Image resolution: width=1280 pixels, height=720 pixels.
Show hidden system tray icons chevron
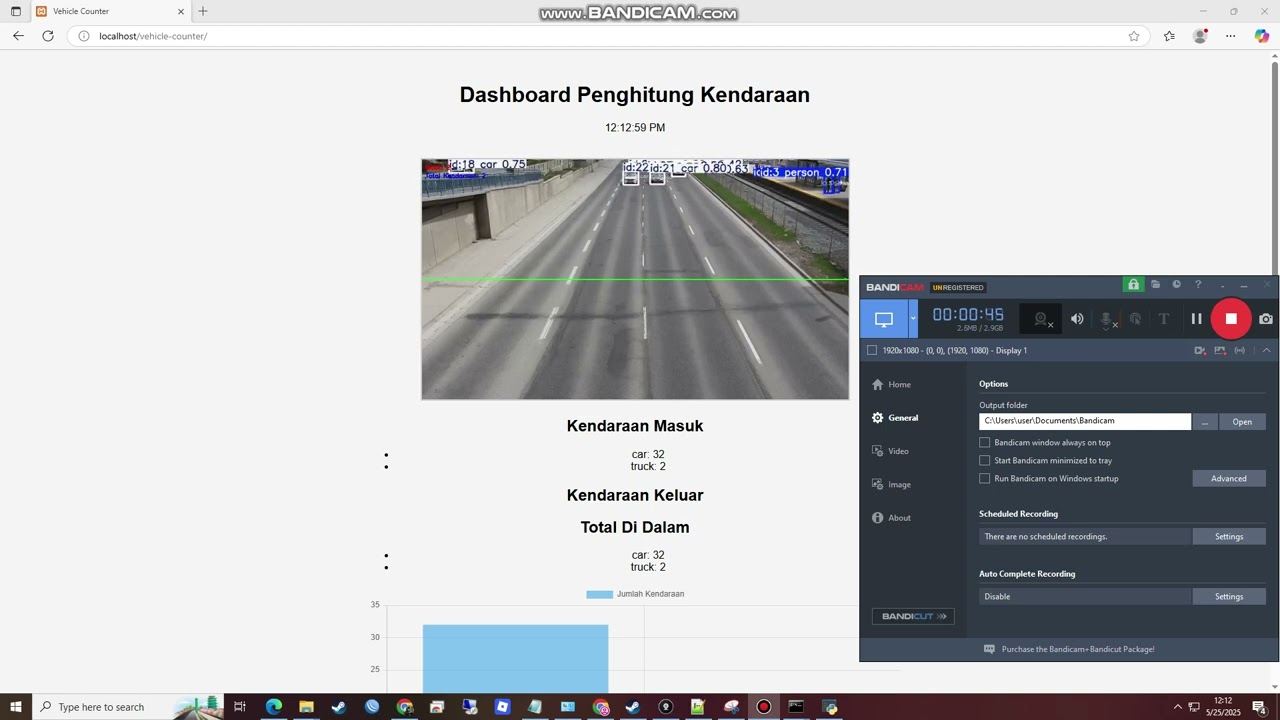tap(1177, 707)
